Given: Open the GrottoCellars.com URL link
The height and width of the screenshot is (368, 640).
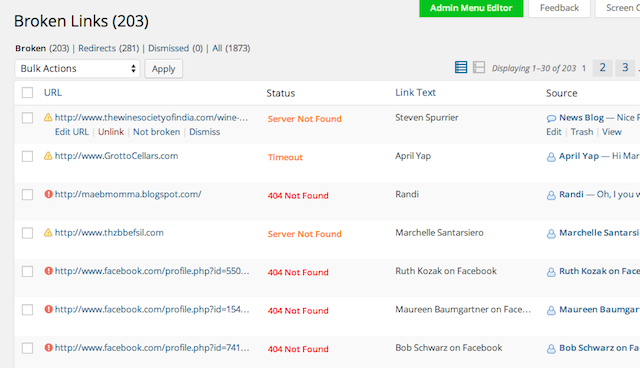Looking at the screenshot, I should 116,156.
